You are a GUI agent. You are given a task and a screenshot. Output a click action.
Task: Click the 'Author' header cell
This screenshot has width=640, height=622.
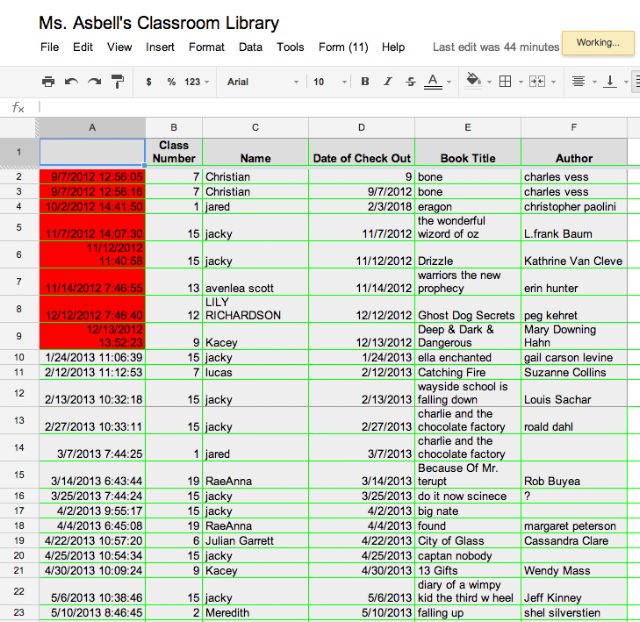pyautogui.click(x=574, y=152)
